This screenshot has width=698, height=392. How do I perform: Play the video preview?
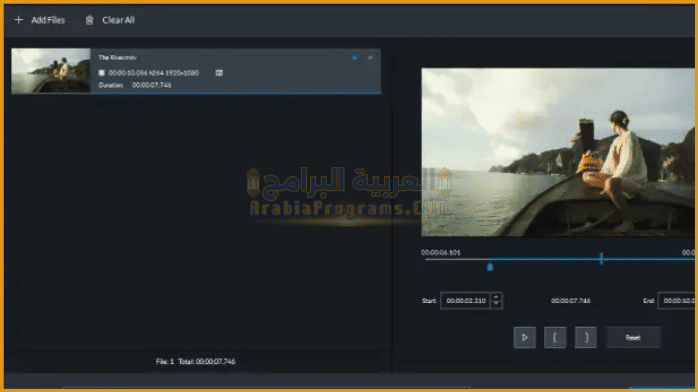[x=525, y=338]
